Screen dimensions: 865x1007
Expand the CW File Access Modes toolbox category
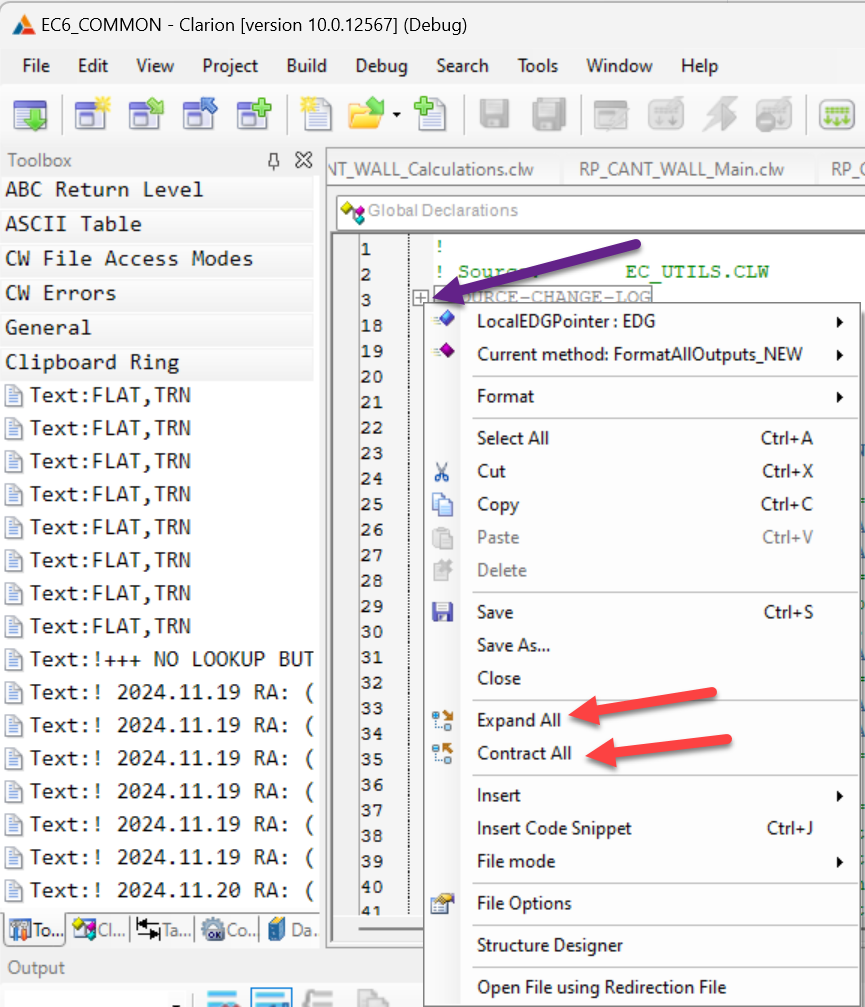(x=129, y=259)
